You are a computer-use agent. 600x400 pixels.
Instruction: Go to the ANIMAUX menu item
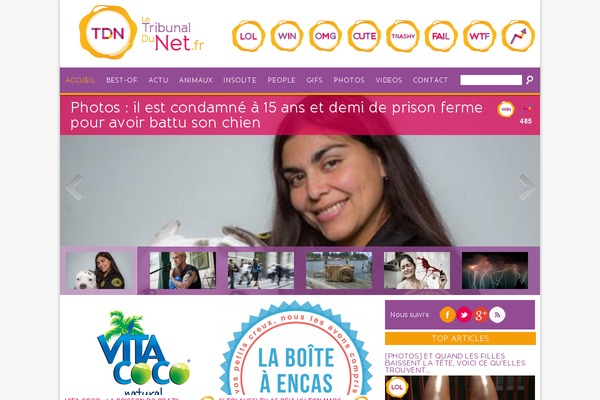coord(196,80)
